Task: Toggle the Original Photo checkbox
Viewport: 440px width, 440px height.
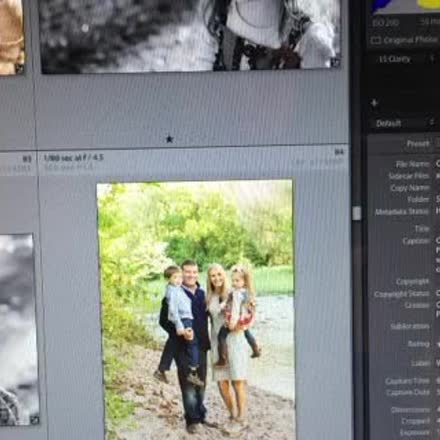Action: 376,41
